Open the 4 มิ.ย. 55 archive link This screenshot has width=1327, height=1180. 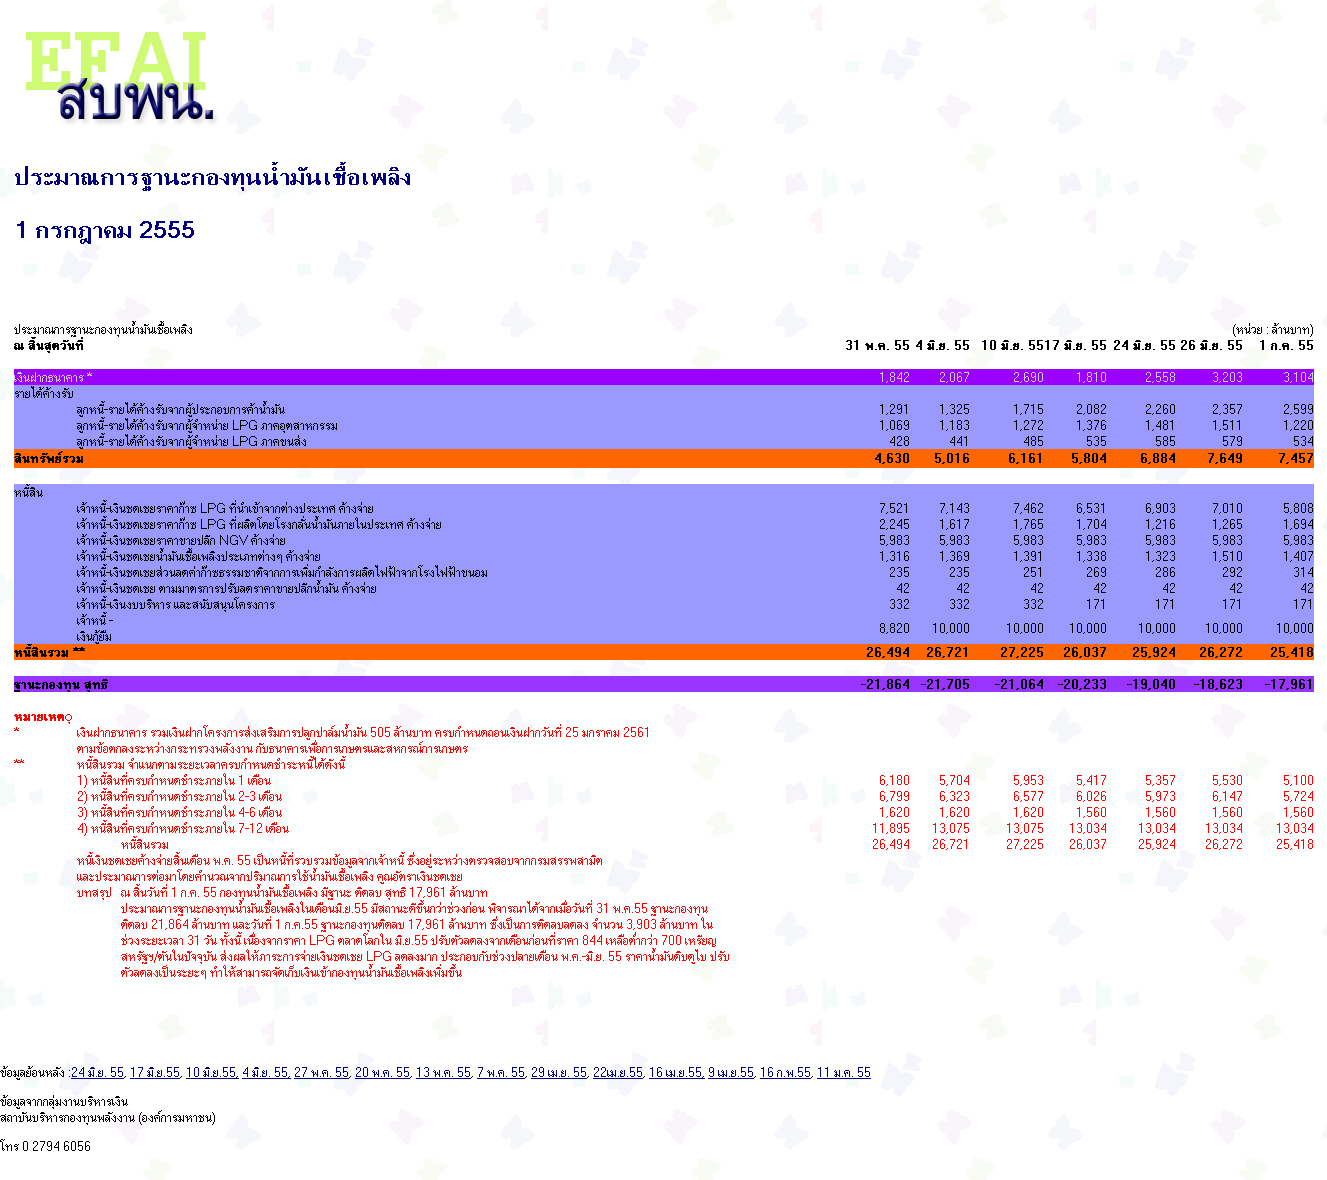tap(265, 1073)
